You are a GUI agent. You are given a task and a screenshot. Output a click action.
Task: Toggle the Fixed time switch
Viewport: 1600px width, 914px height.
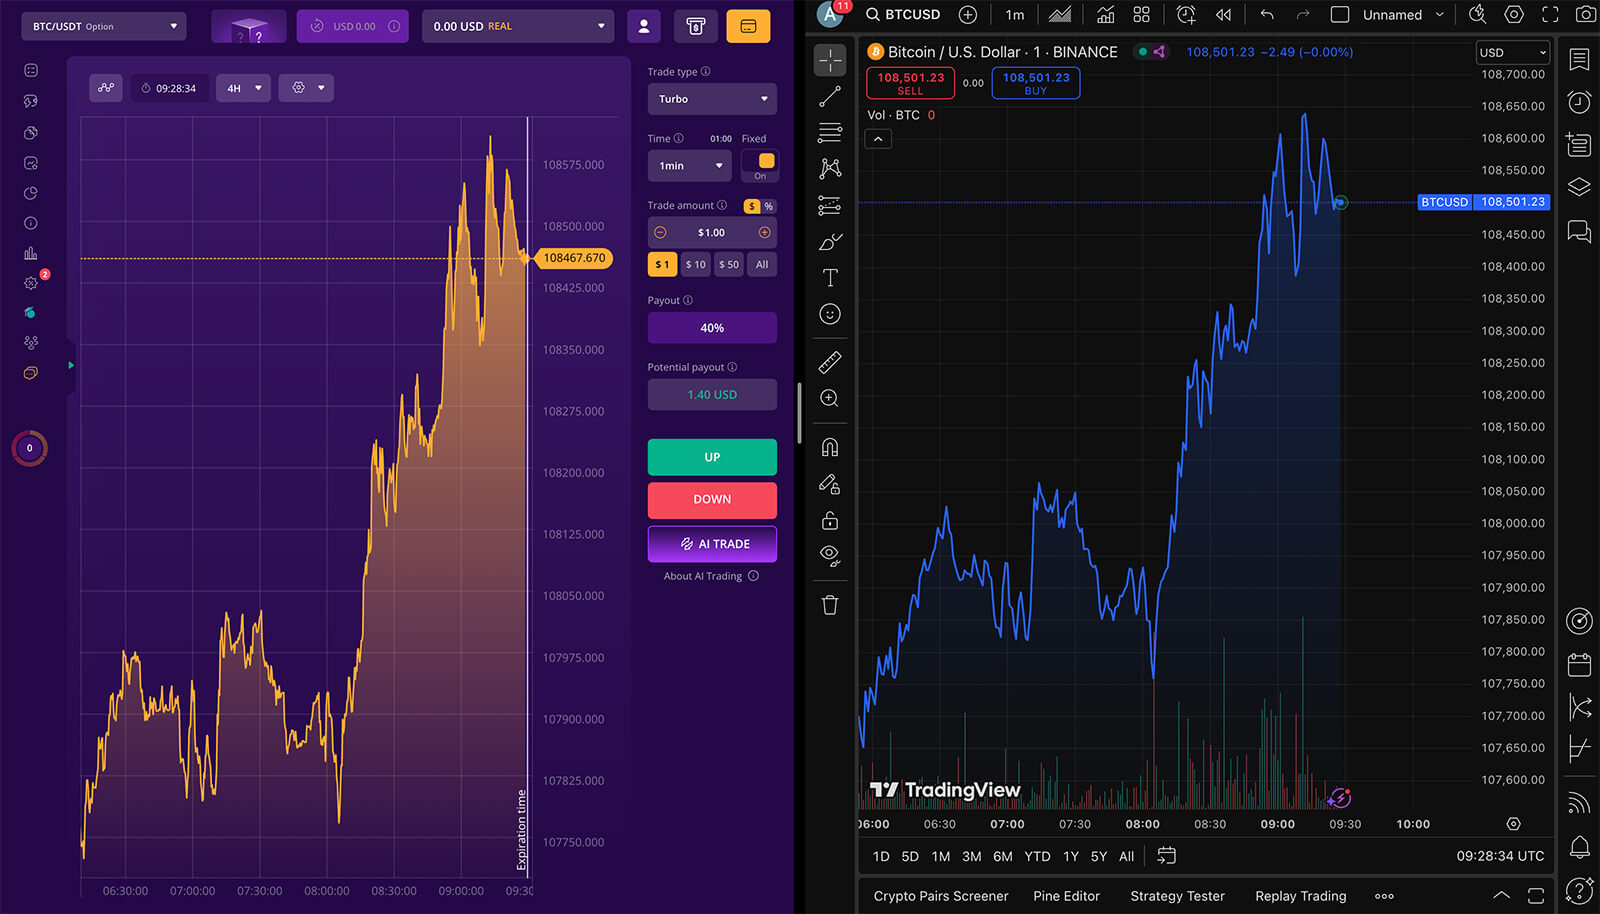coord(765,162)
